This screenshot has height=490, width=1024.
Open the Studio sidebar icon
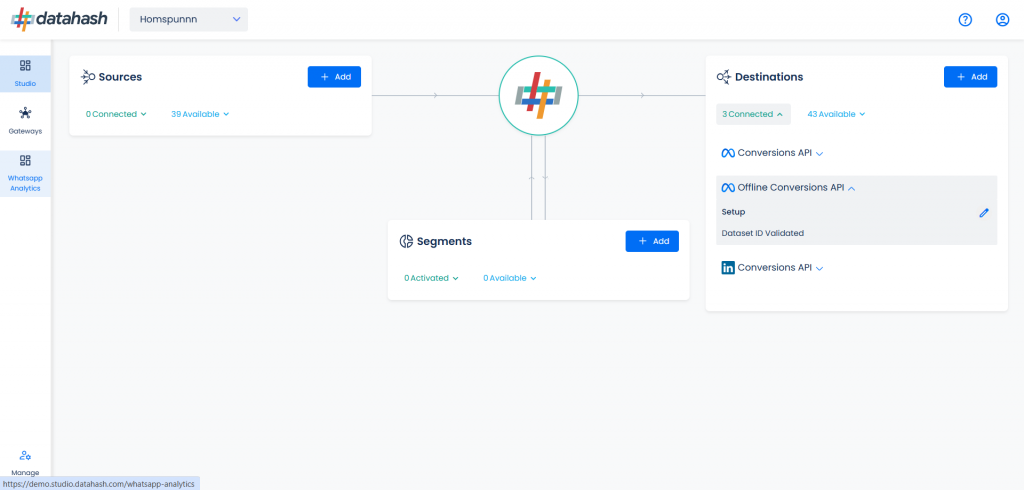tap(25, 73)
